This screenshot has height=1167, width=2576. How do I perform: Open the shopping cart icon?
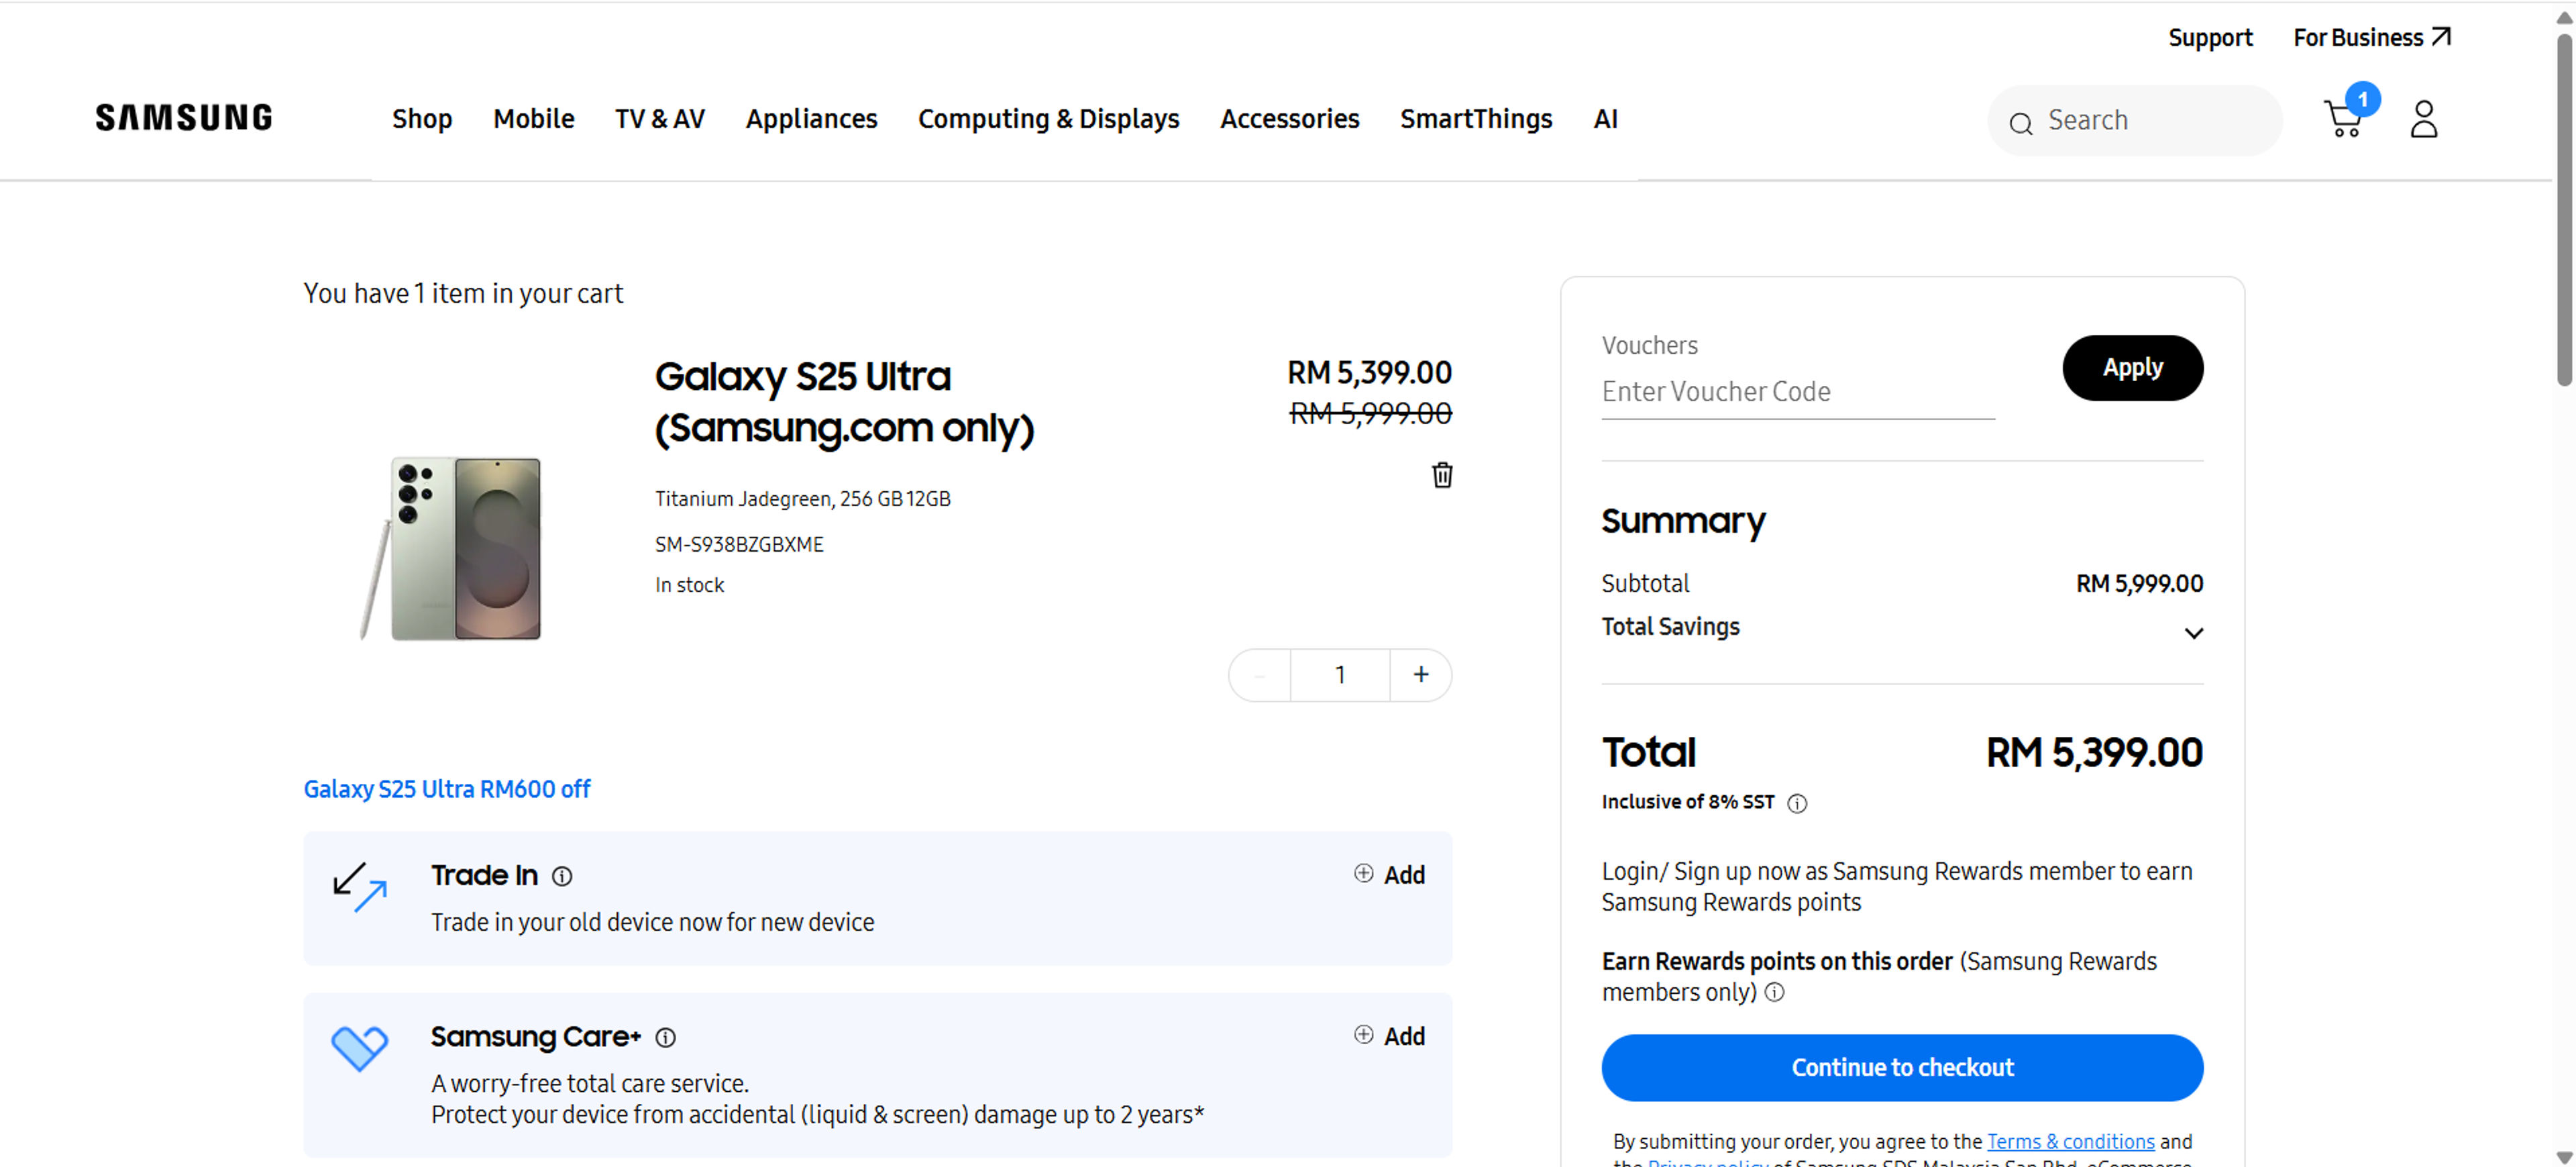click(2343, 120)
